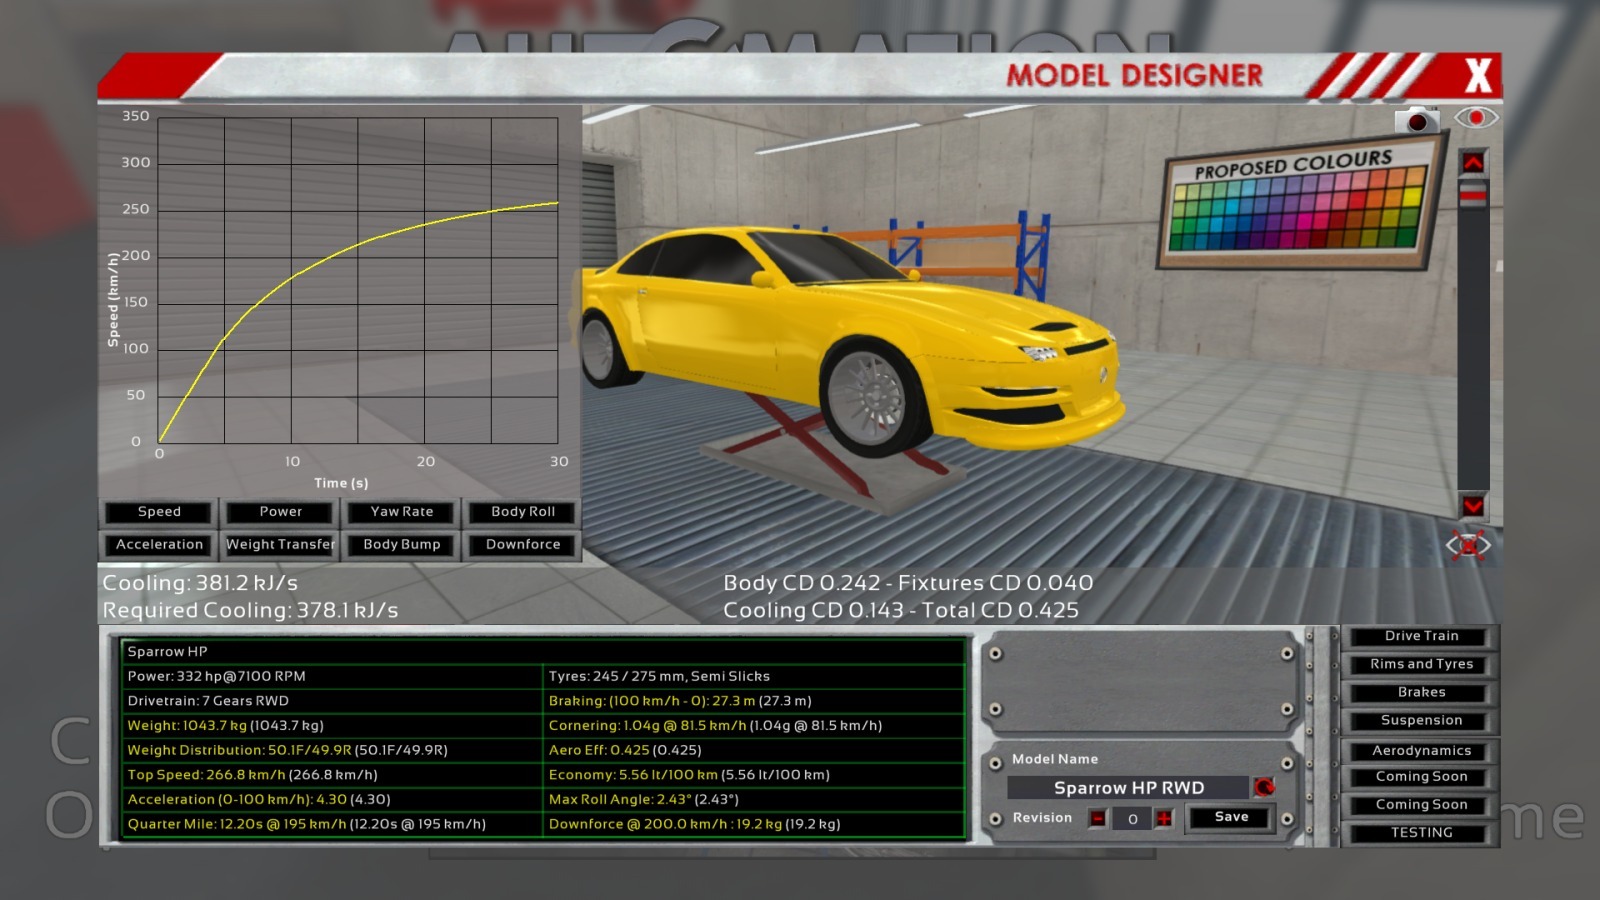This screenshot has width=1600, height=900.
Task: Show the Yaw Rate graph
Action: (402, 512)
